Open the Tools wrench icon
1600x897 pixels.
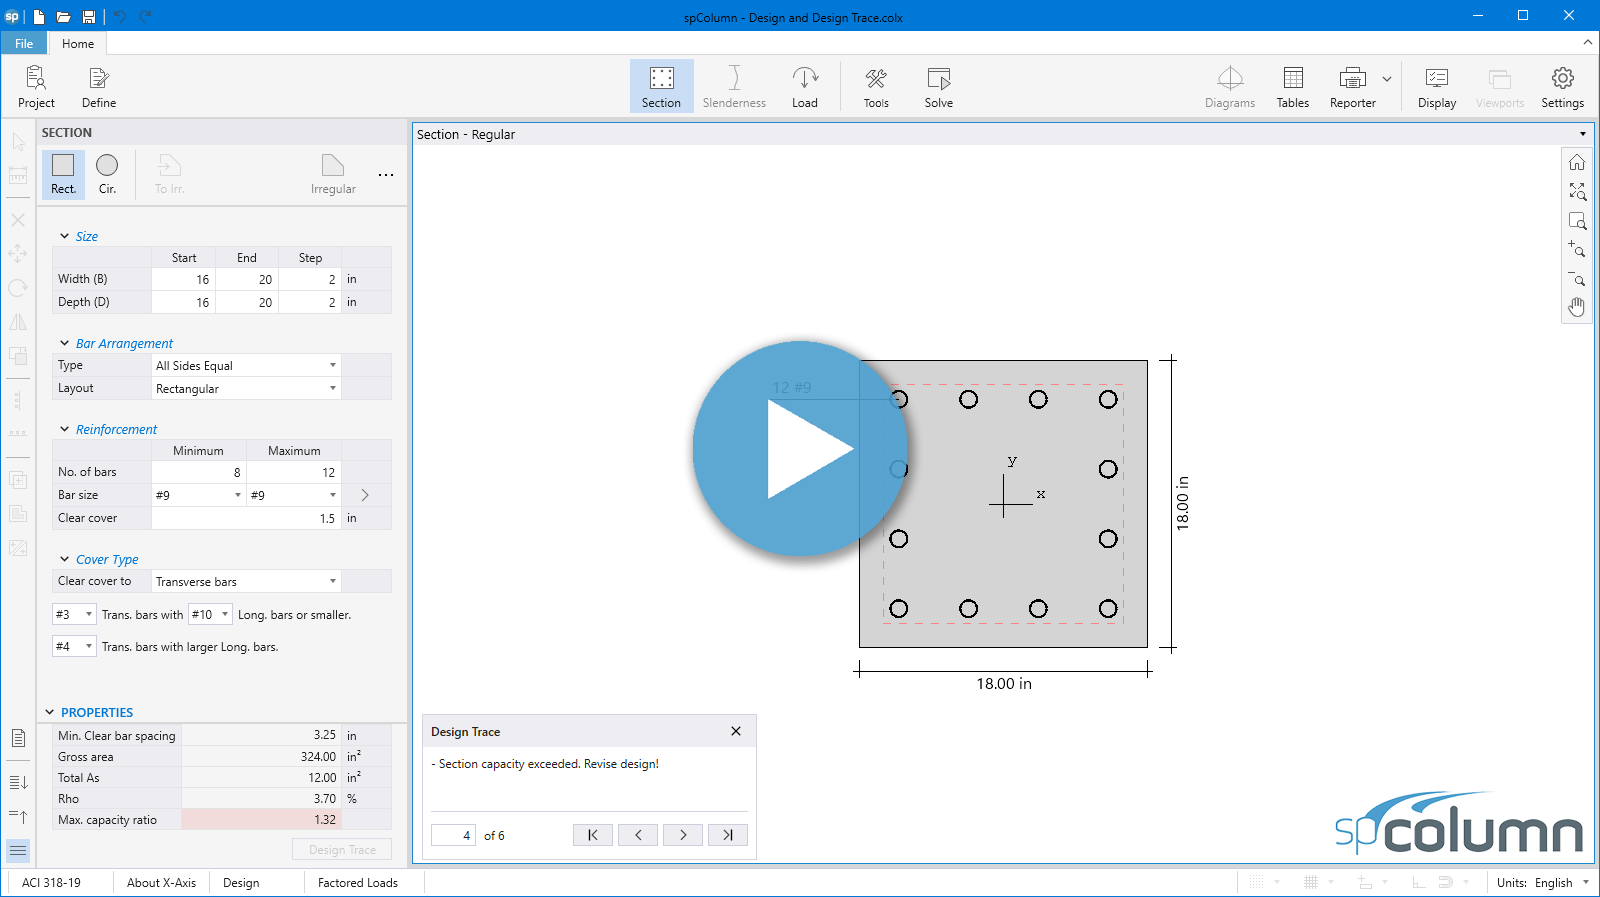pos(876,87)
